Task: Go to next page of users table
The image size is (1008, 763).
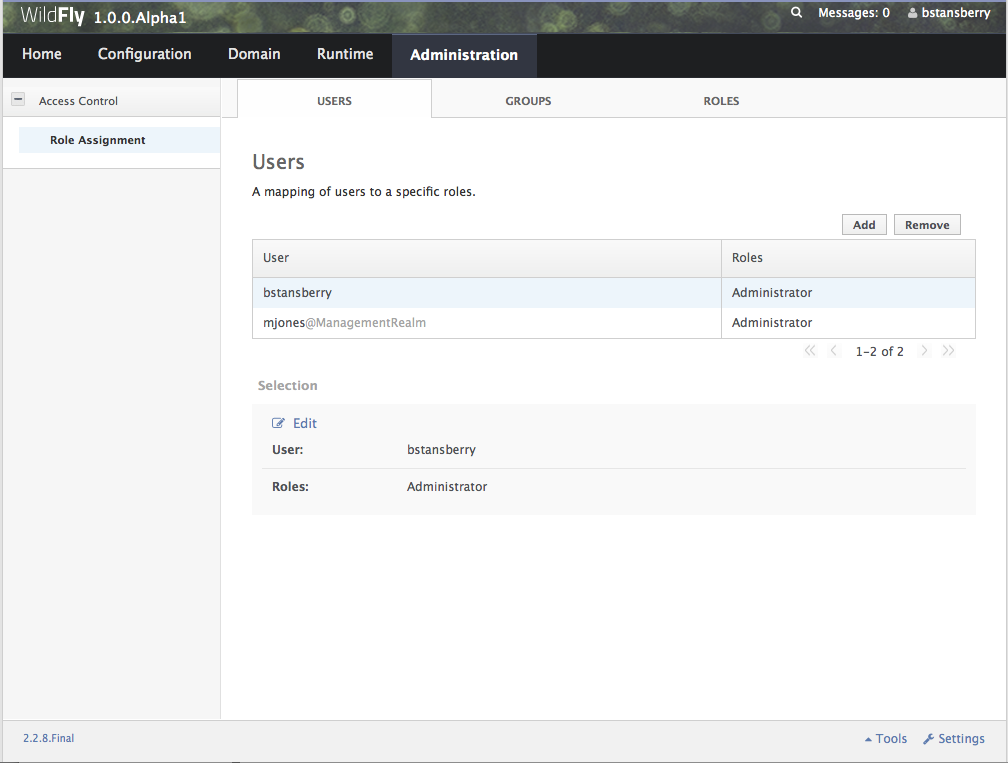Action: (924, 351)
